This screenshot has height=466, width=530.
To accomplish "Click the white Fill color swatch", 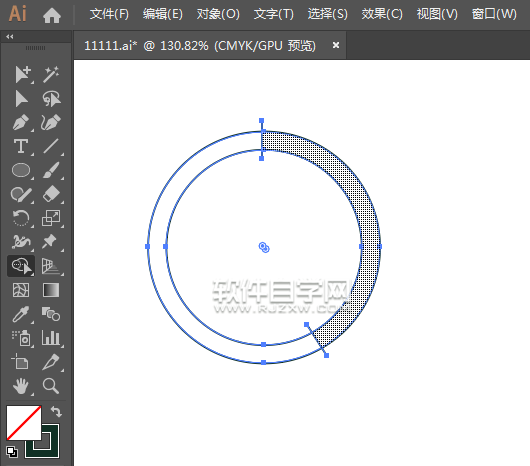I will 24,423.
